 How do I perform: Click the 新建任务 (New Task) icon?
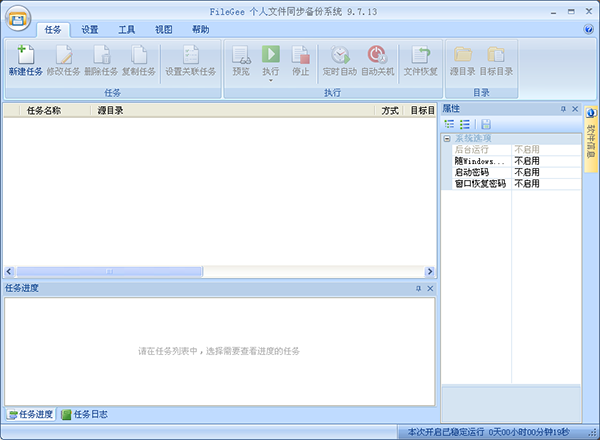(26, 60)
